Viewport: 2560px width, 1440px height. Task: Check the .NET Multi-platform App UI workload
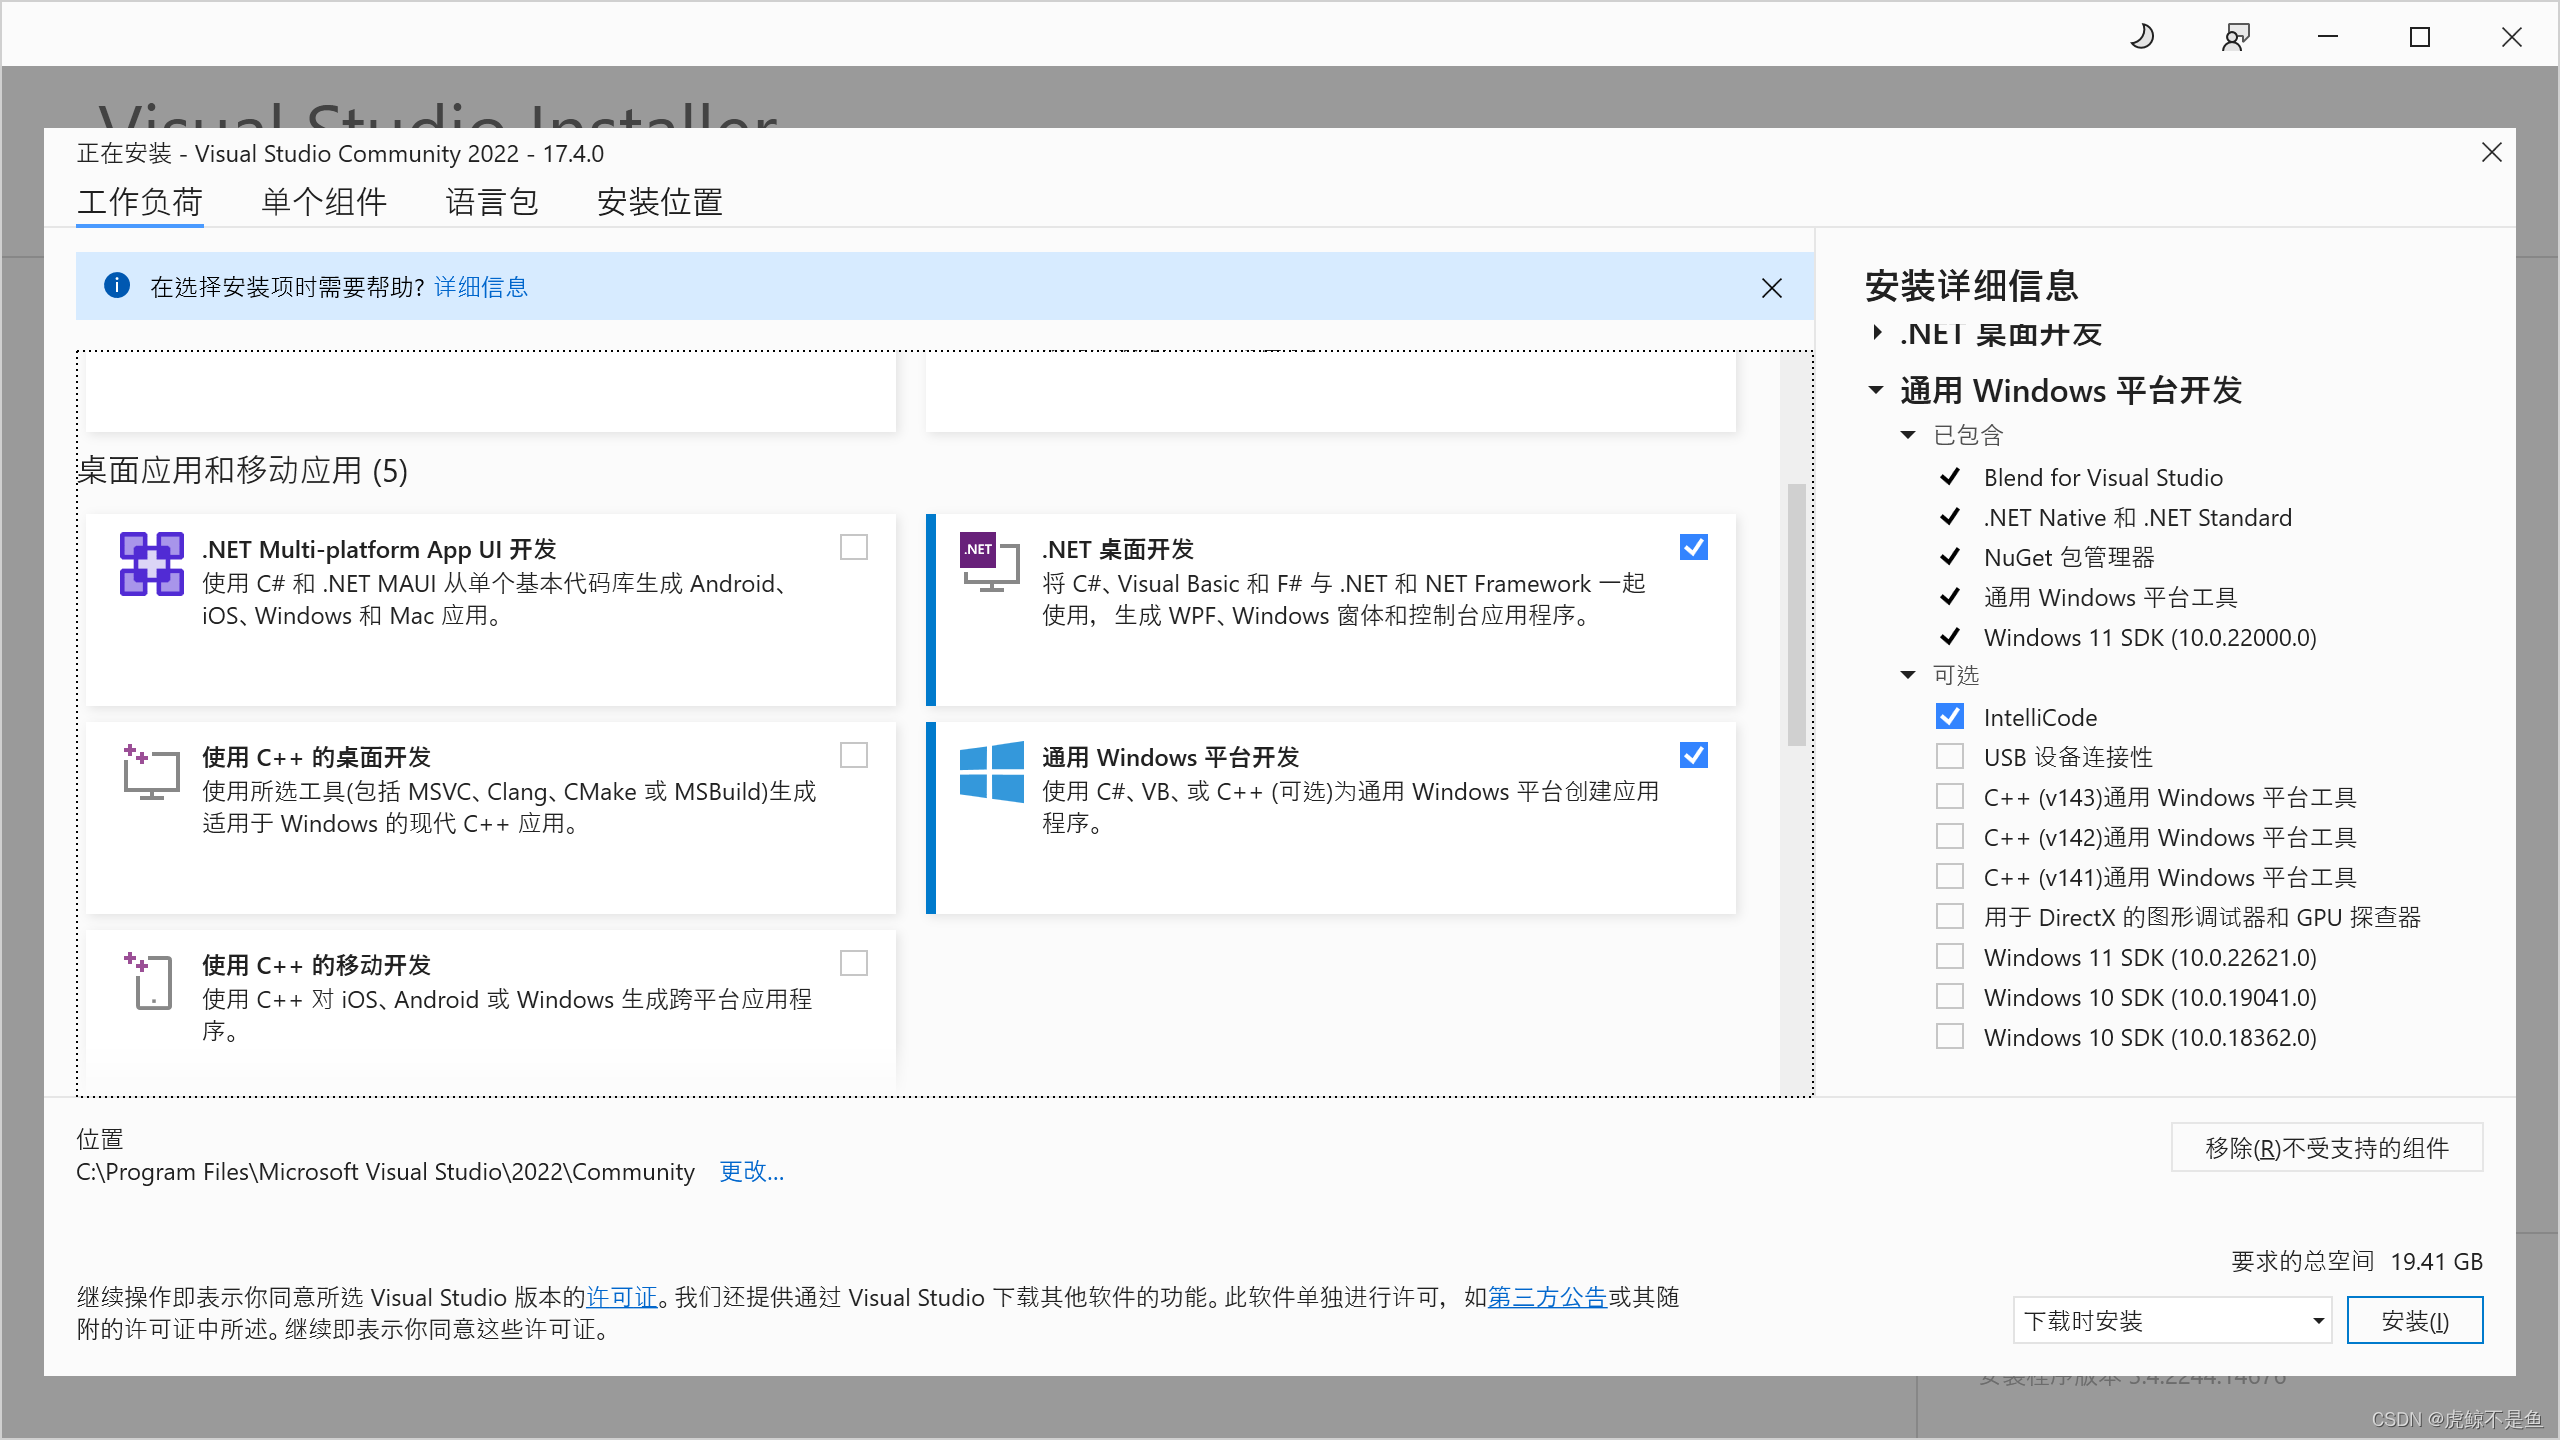pos(853,547)
